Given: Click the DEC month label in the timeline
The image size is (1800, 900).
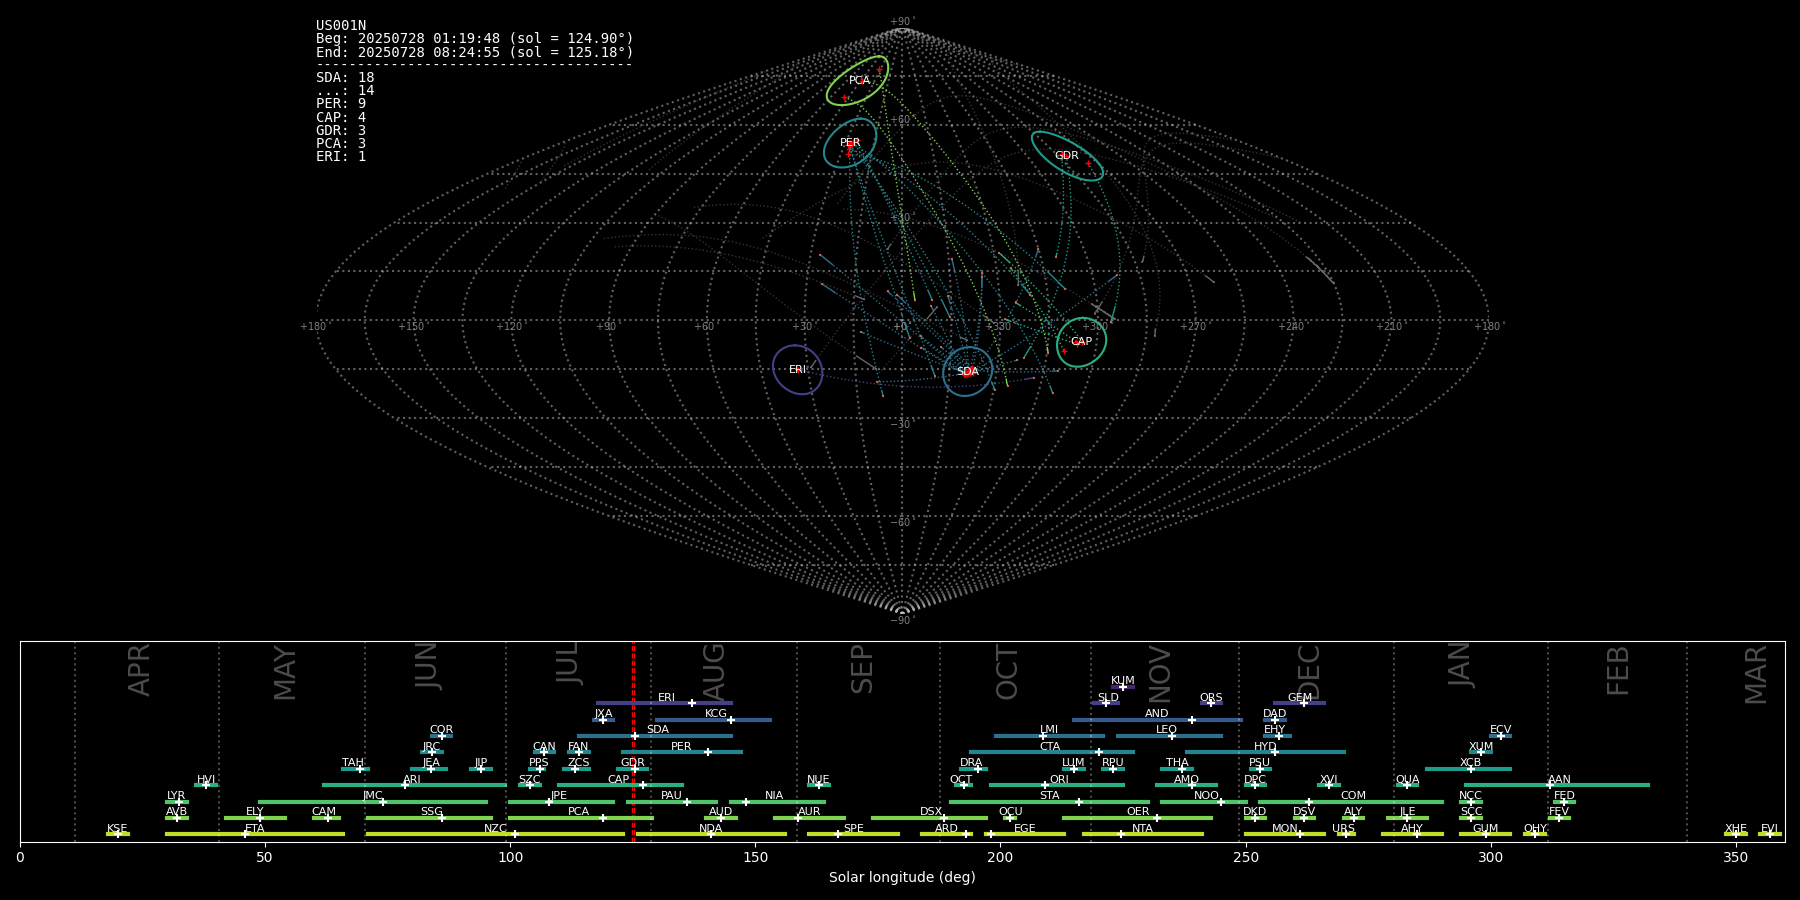Looking at the screenshot, I should tap(1309, 672).
